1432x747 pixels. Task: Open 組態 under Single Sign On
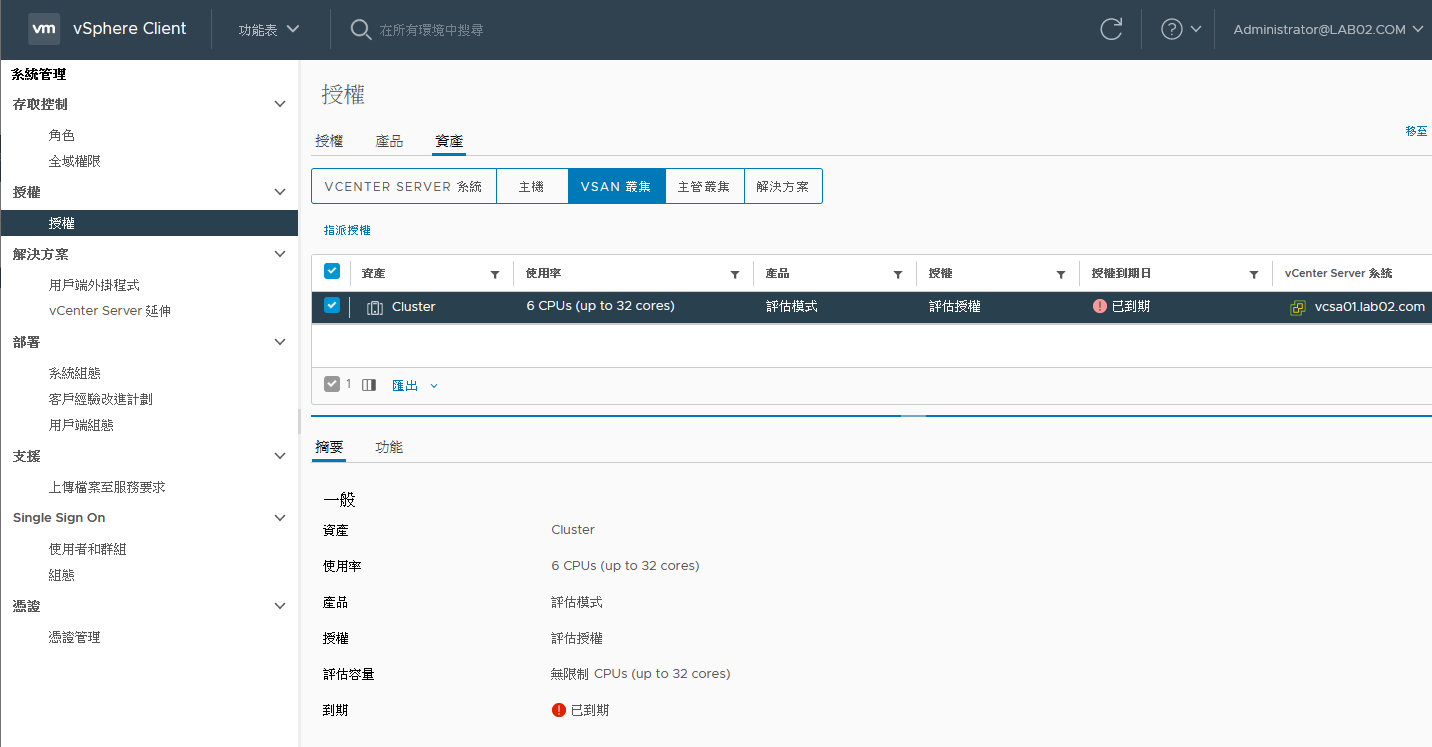tap(62, 575)
